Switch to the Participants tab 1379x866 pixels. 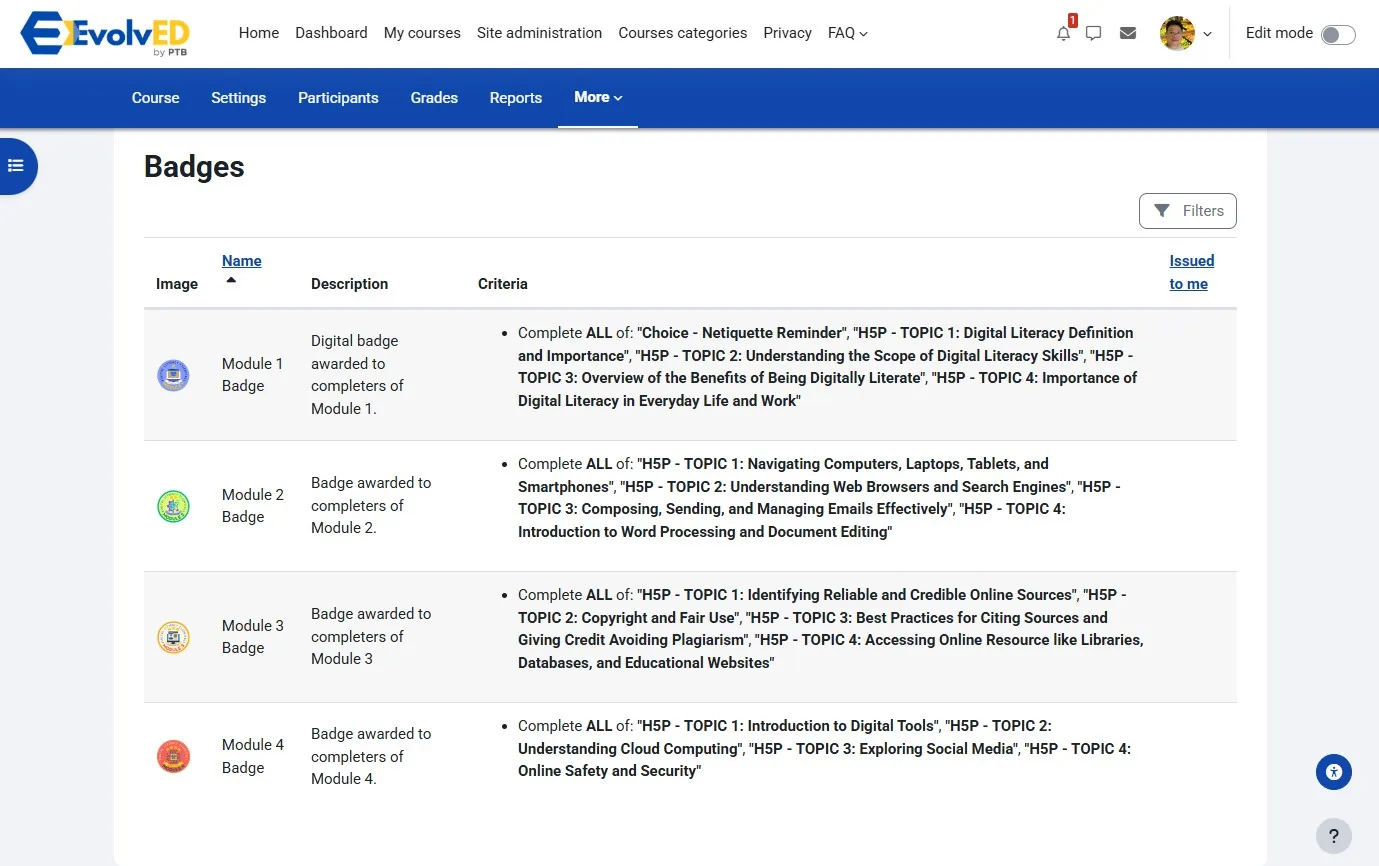coord(338,98)
